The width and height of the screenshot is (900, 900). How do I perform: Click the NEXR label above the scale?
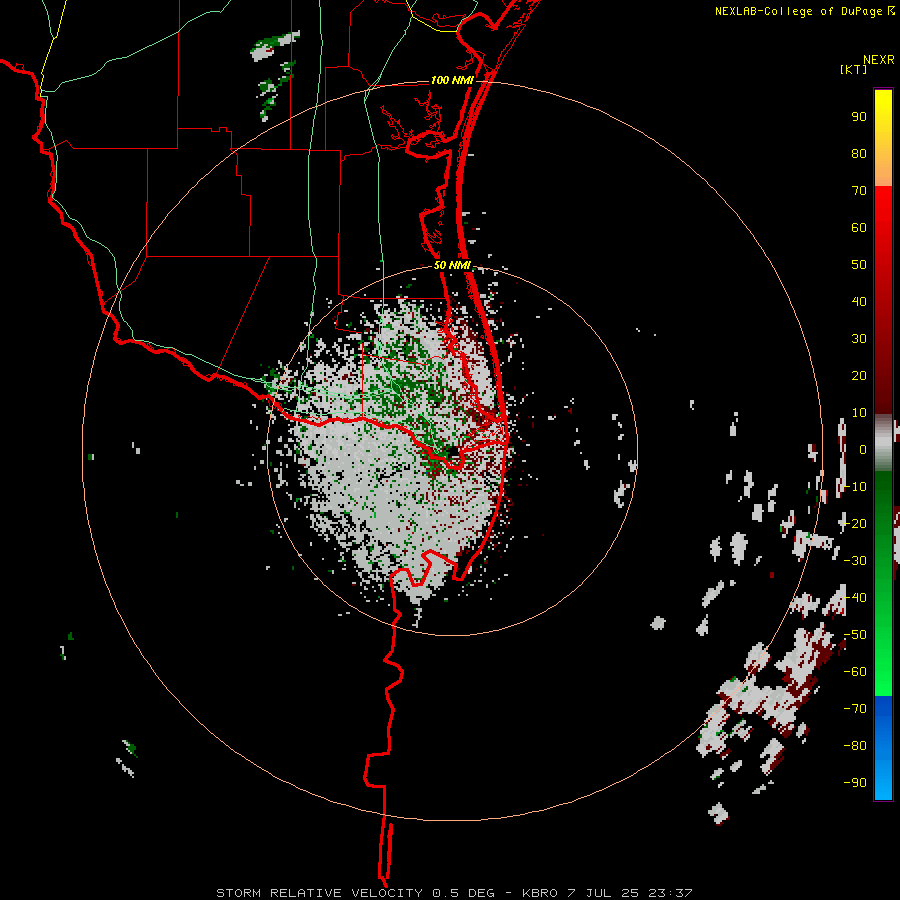coord(879,60)
